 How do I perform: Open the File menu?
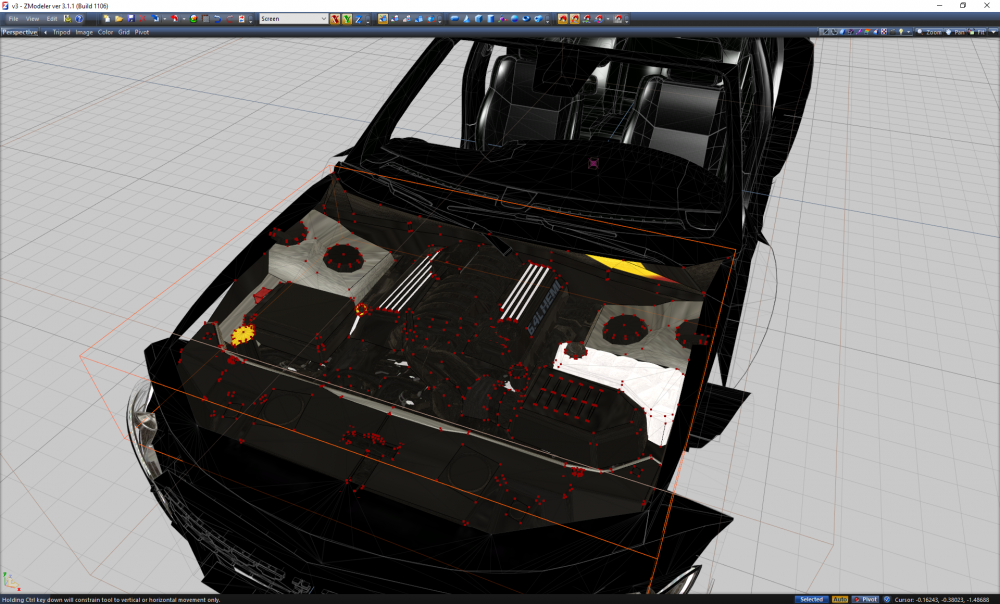[12, 17]
